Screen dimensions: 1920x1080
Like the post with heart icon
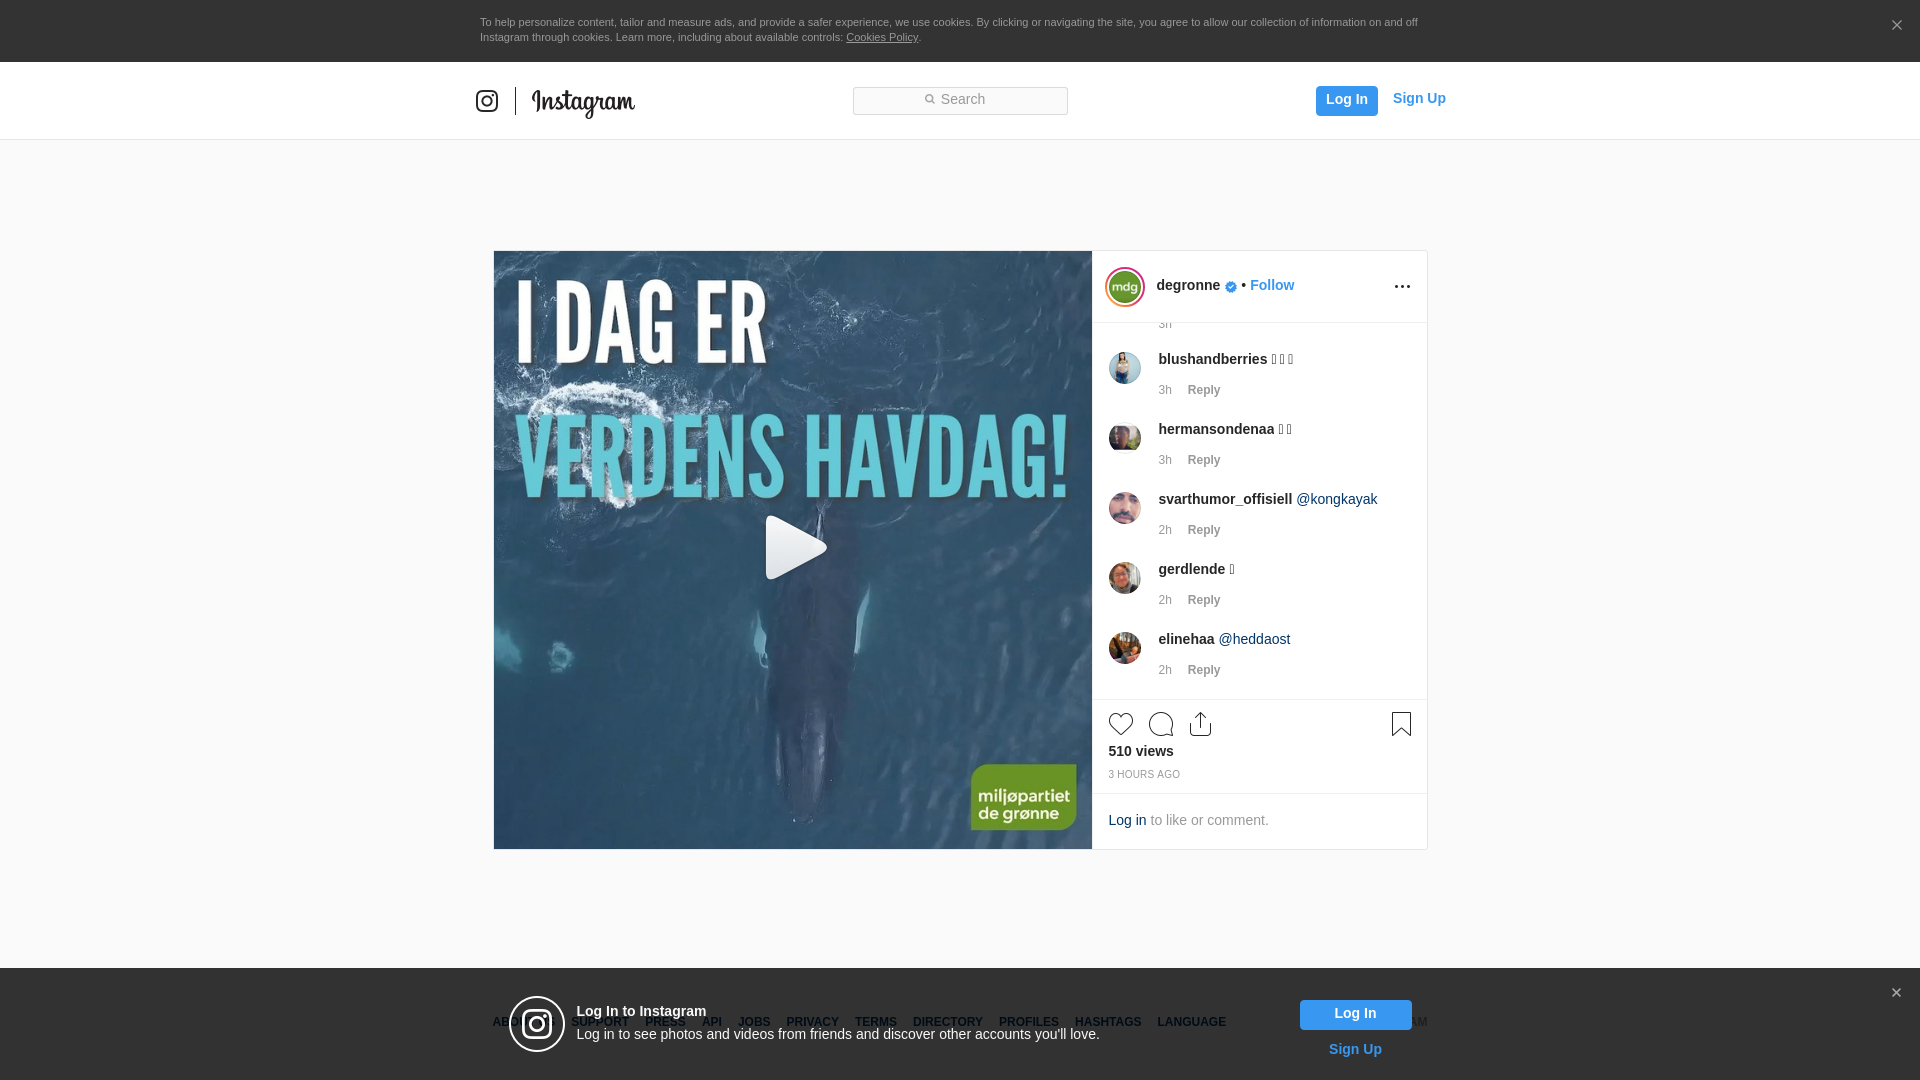(x=1120, y=724)
